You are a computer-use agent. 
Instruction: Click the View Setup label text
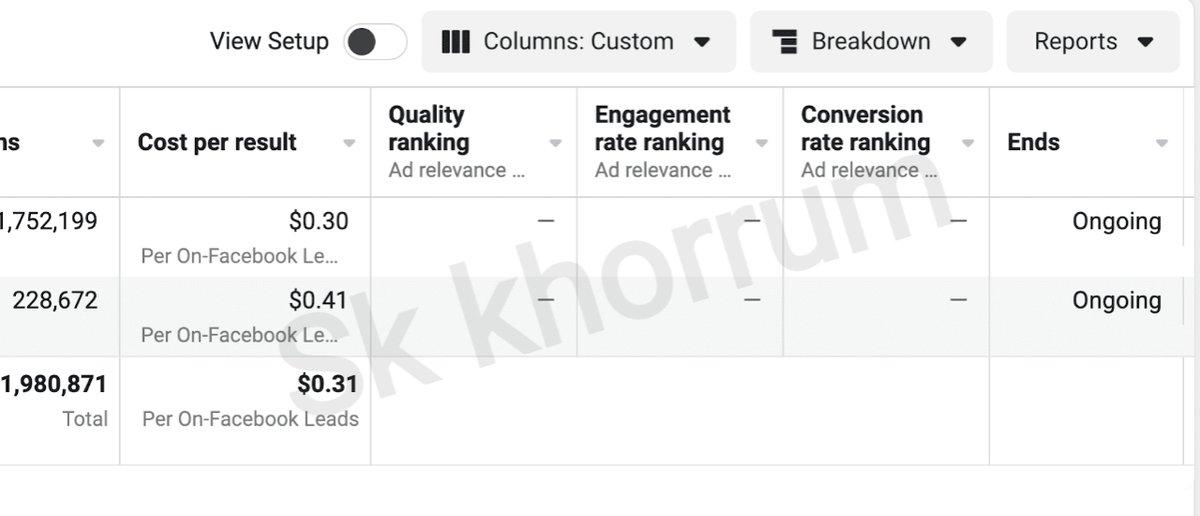pyautogui.click(x=269, y=41)
